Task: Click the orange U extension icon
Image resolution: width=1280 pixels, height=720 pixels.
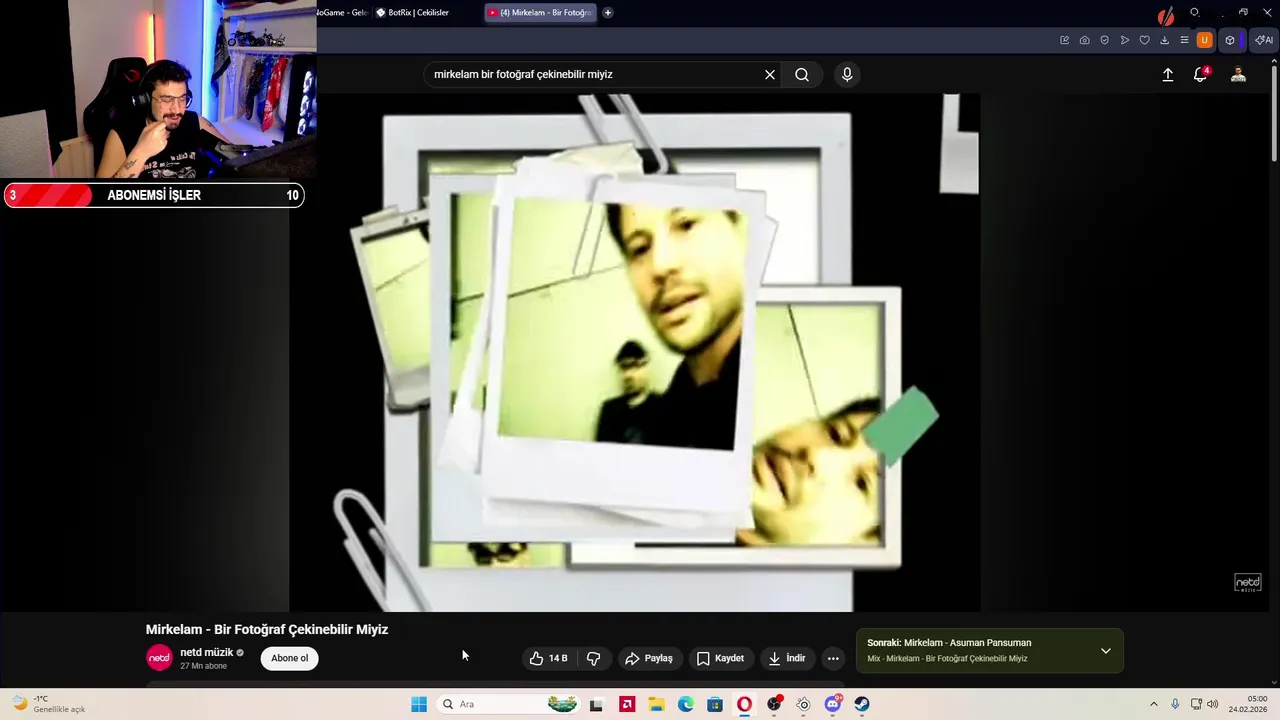Action: tap(1204, 40)
